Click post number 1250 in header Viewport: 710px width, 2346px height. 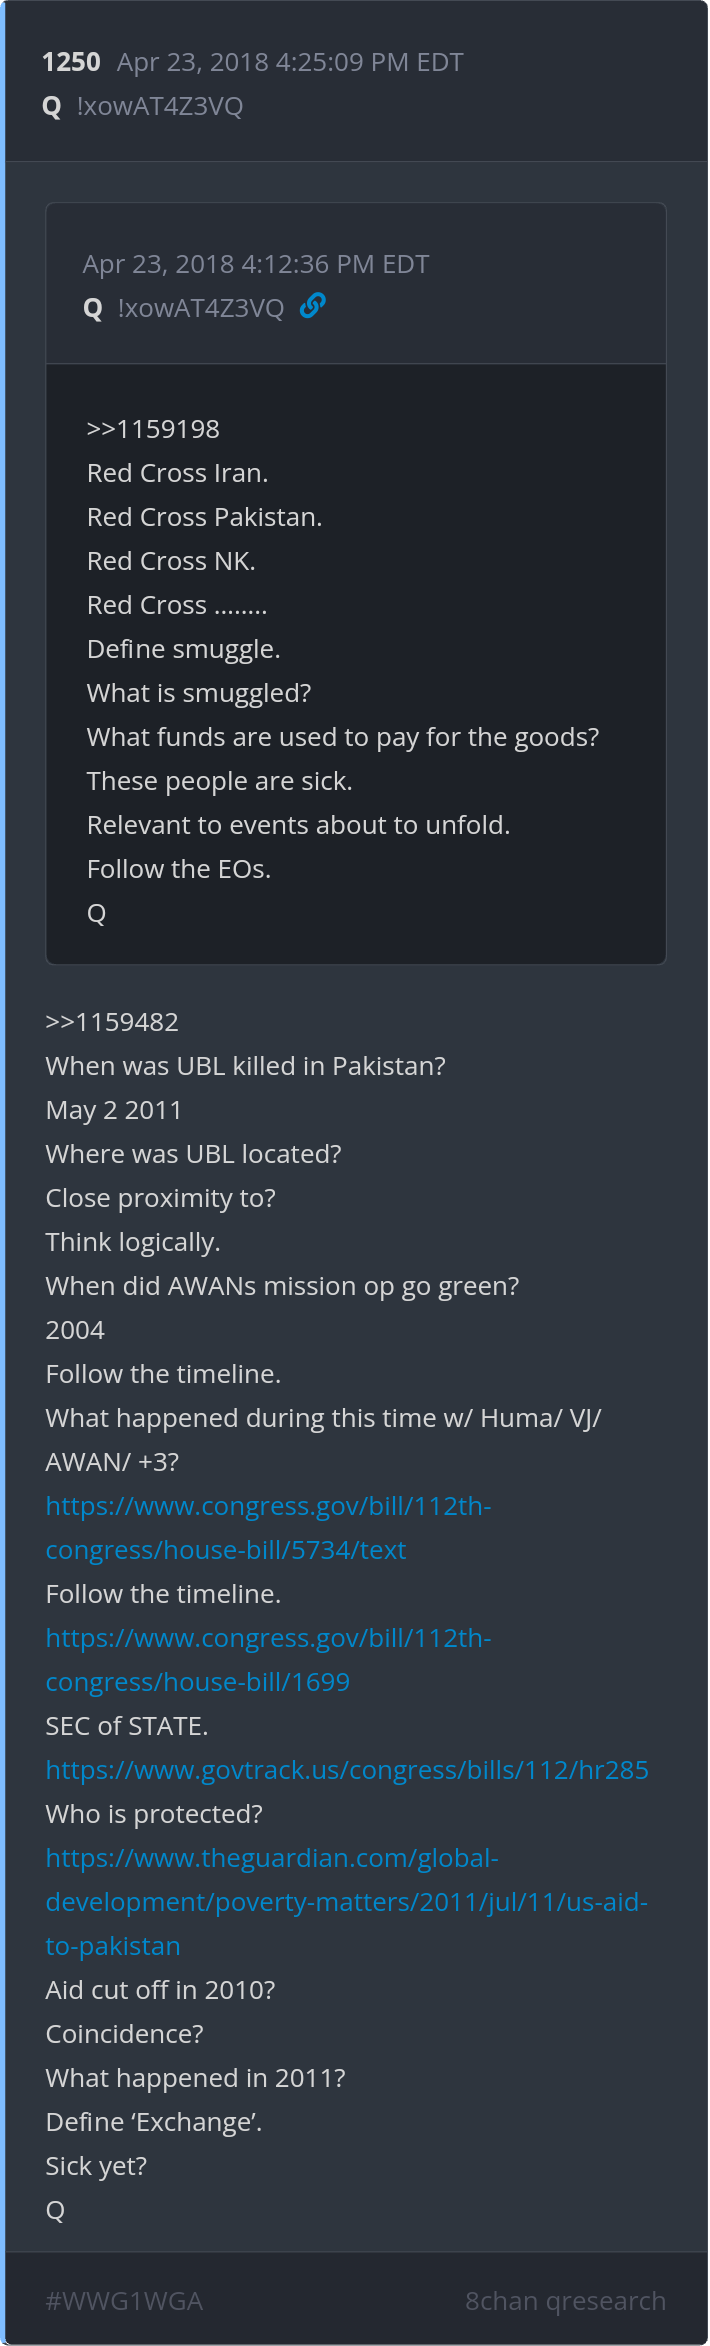click(x=71, y=62)
